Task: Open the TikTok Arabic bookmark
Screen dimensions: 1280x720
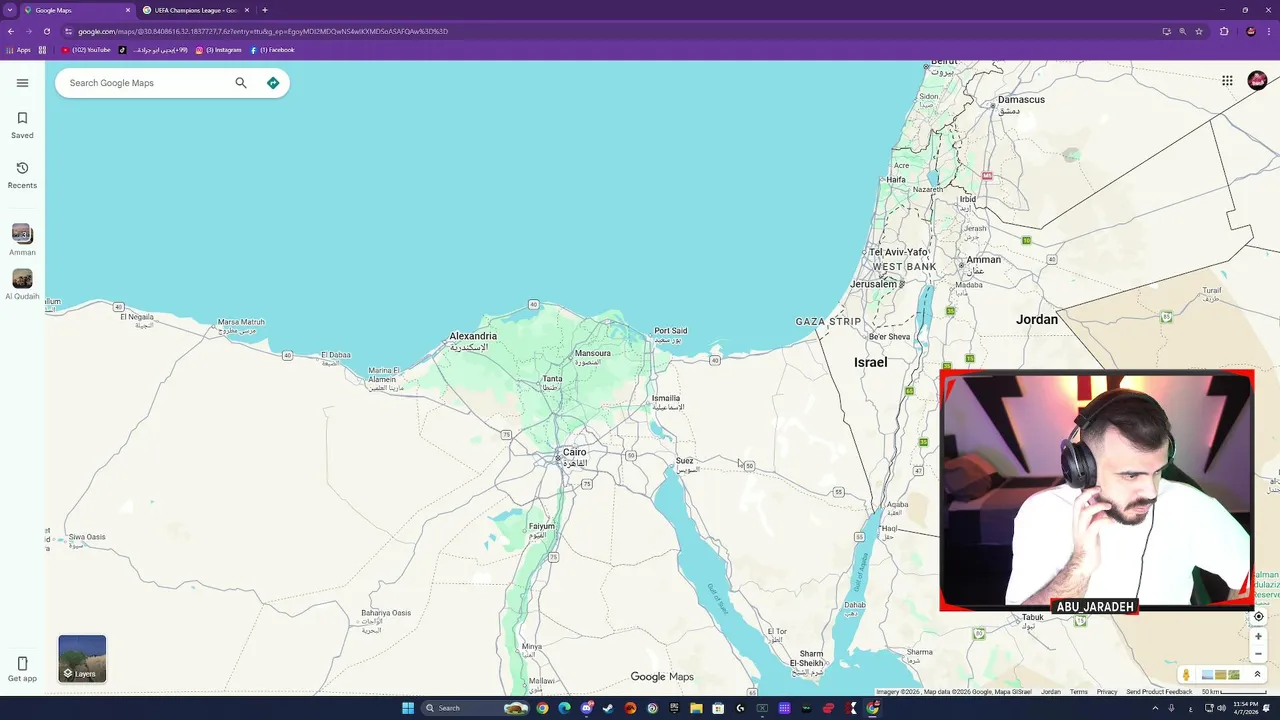Action: point(154,50)
